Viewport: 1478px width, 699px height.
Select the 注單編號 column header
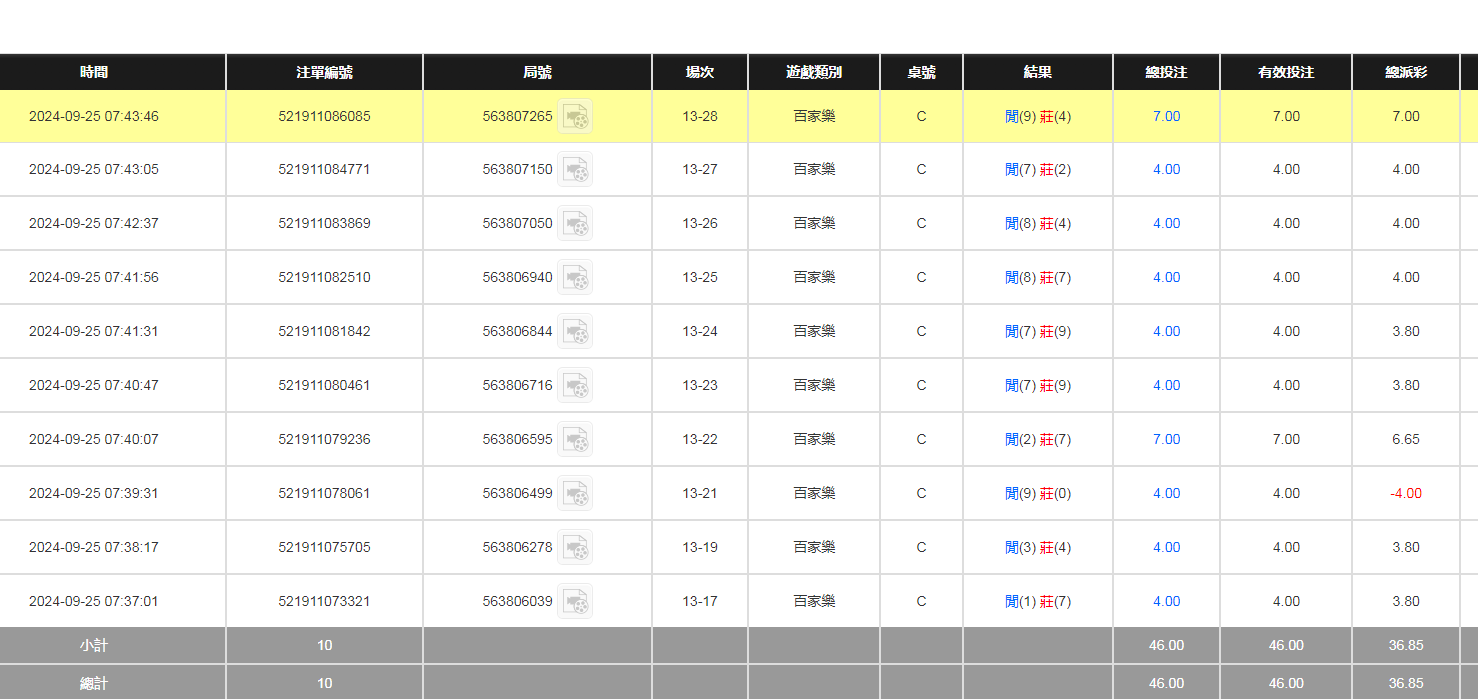point(324,72)
